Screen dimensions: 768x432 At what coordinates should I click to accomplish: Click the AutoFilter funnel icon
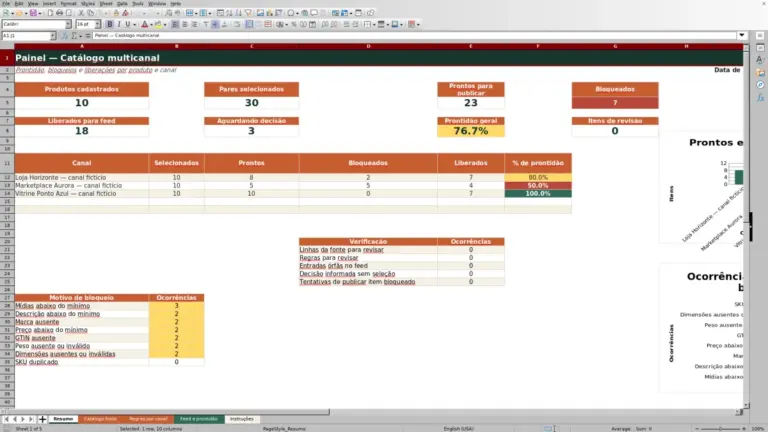pos(248,13)
